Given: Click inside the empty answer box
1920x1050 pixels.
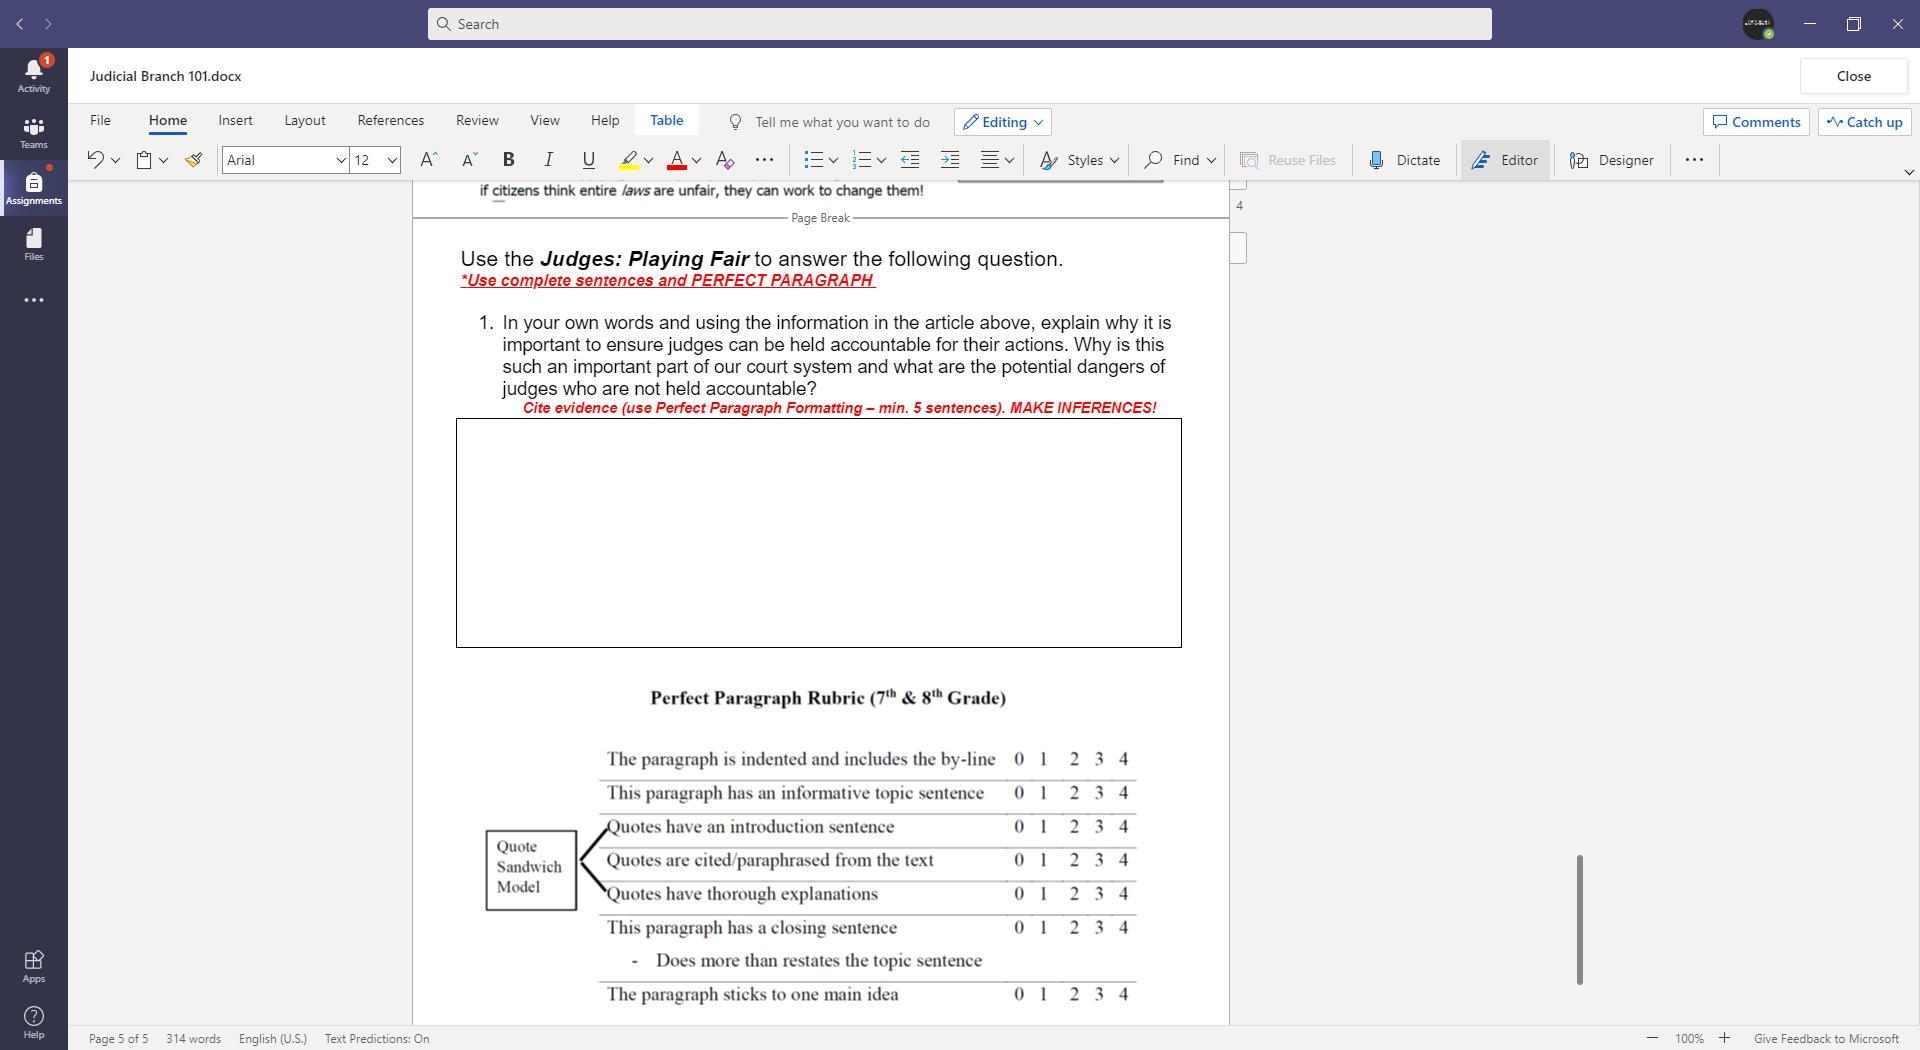Looking at the screenshot, I should tap(818, 533).
